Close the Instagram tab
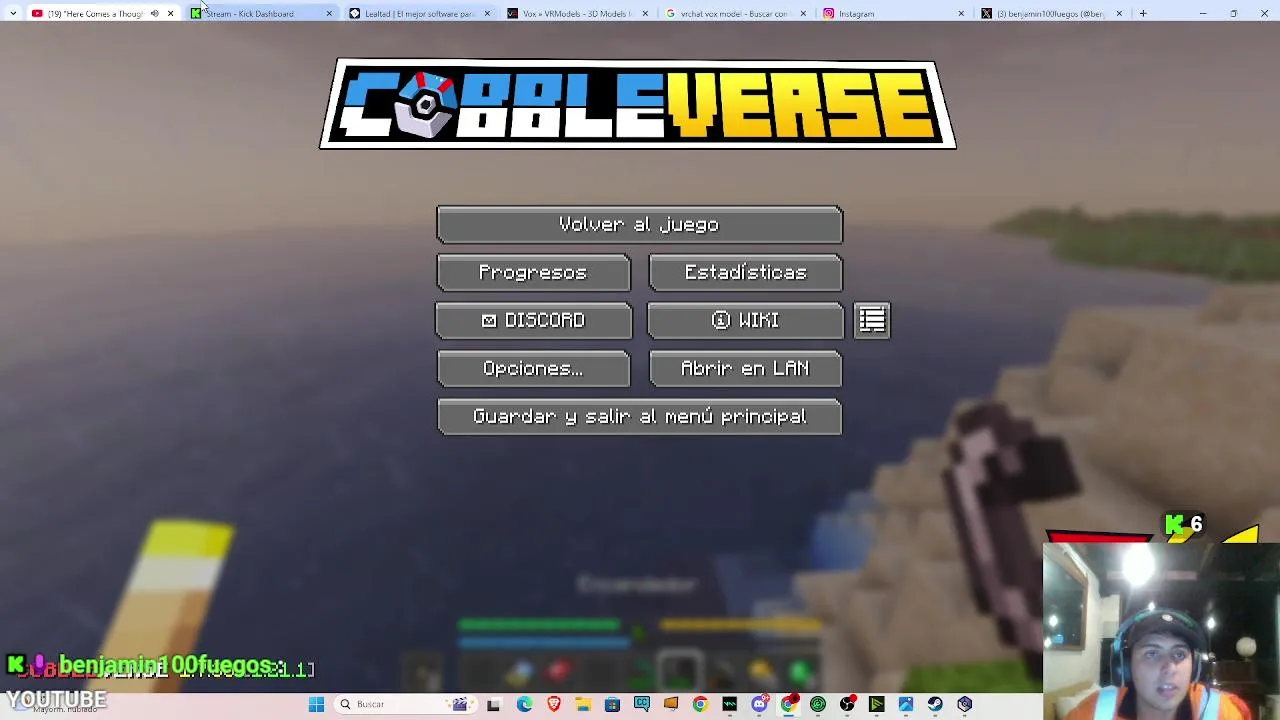This screenshot has height=720, width=1280. pyautogui.click(x=961, y=14)
